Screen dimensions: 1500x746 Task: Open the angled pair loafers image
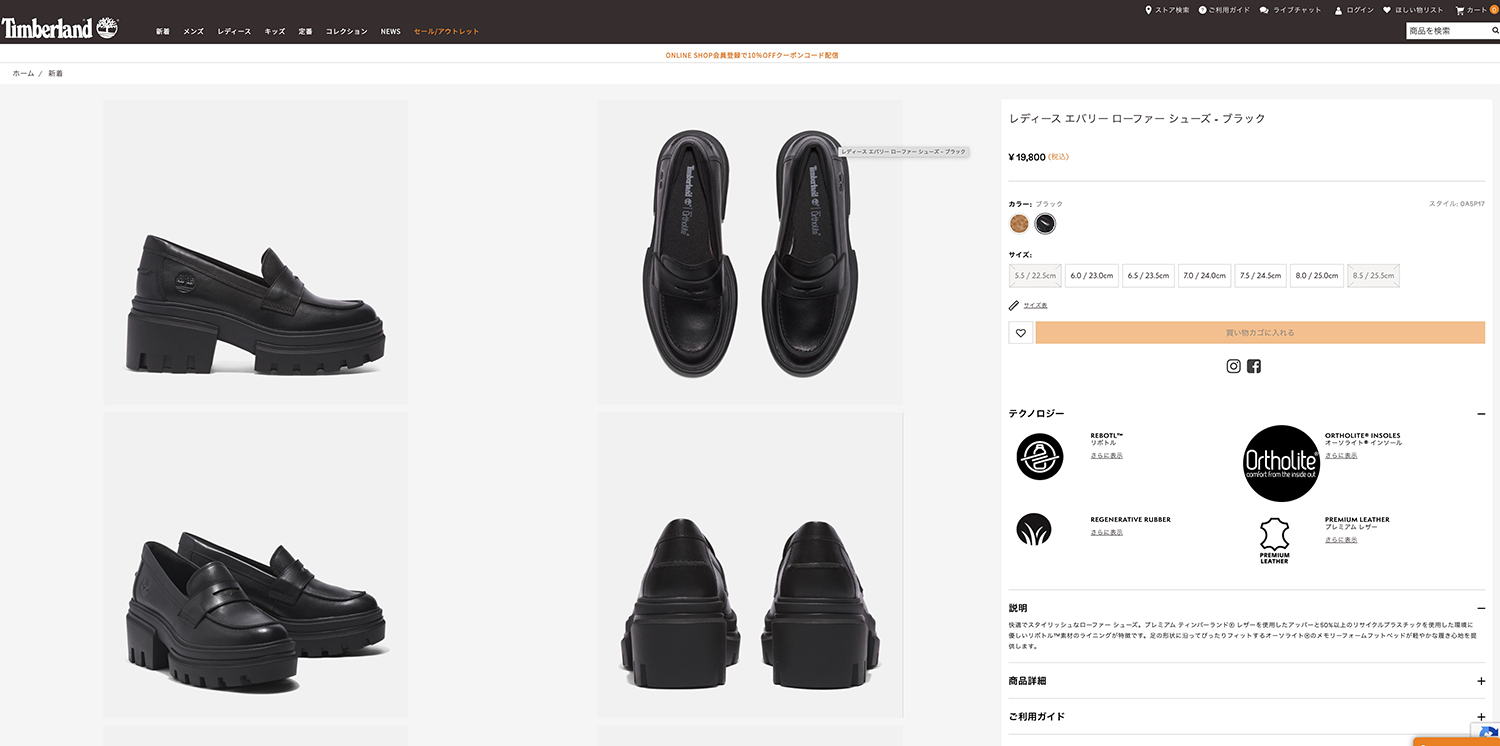click(x=256, y=565)
